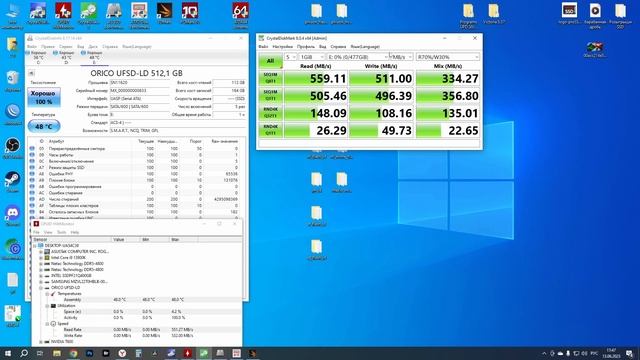
Task: Open the 1GiB test size dropdown
Action: coord(312,57)
